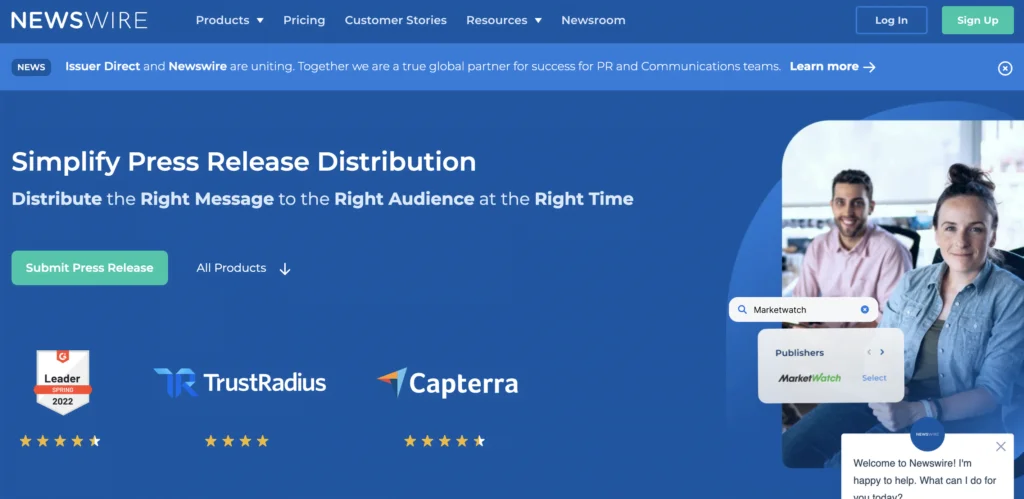Go to previous Publishers page arrow
This screenshot has width=1024, height=499.
coord(869,352)
